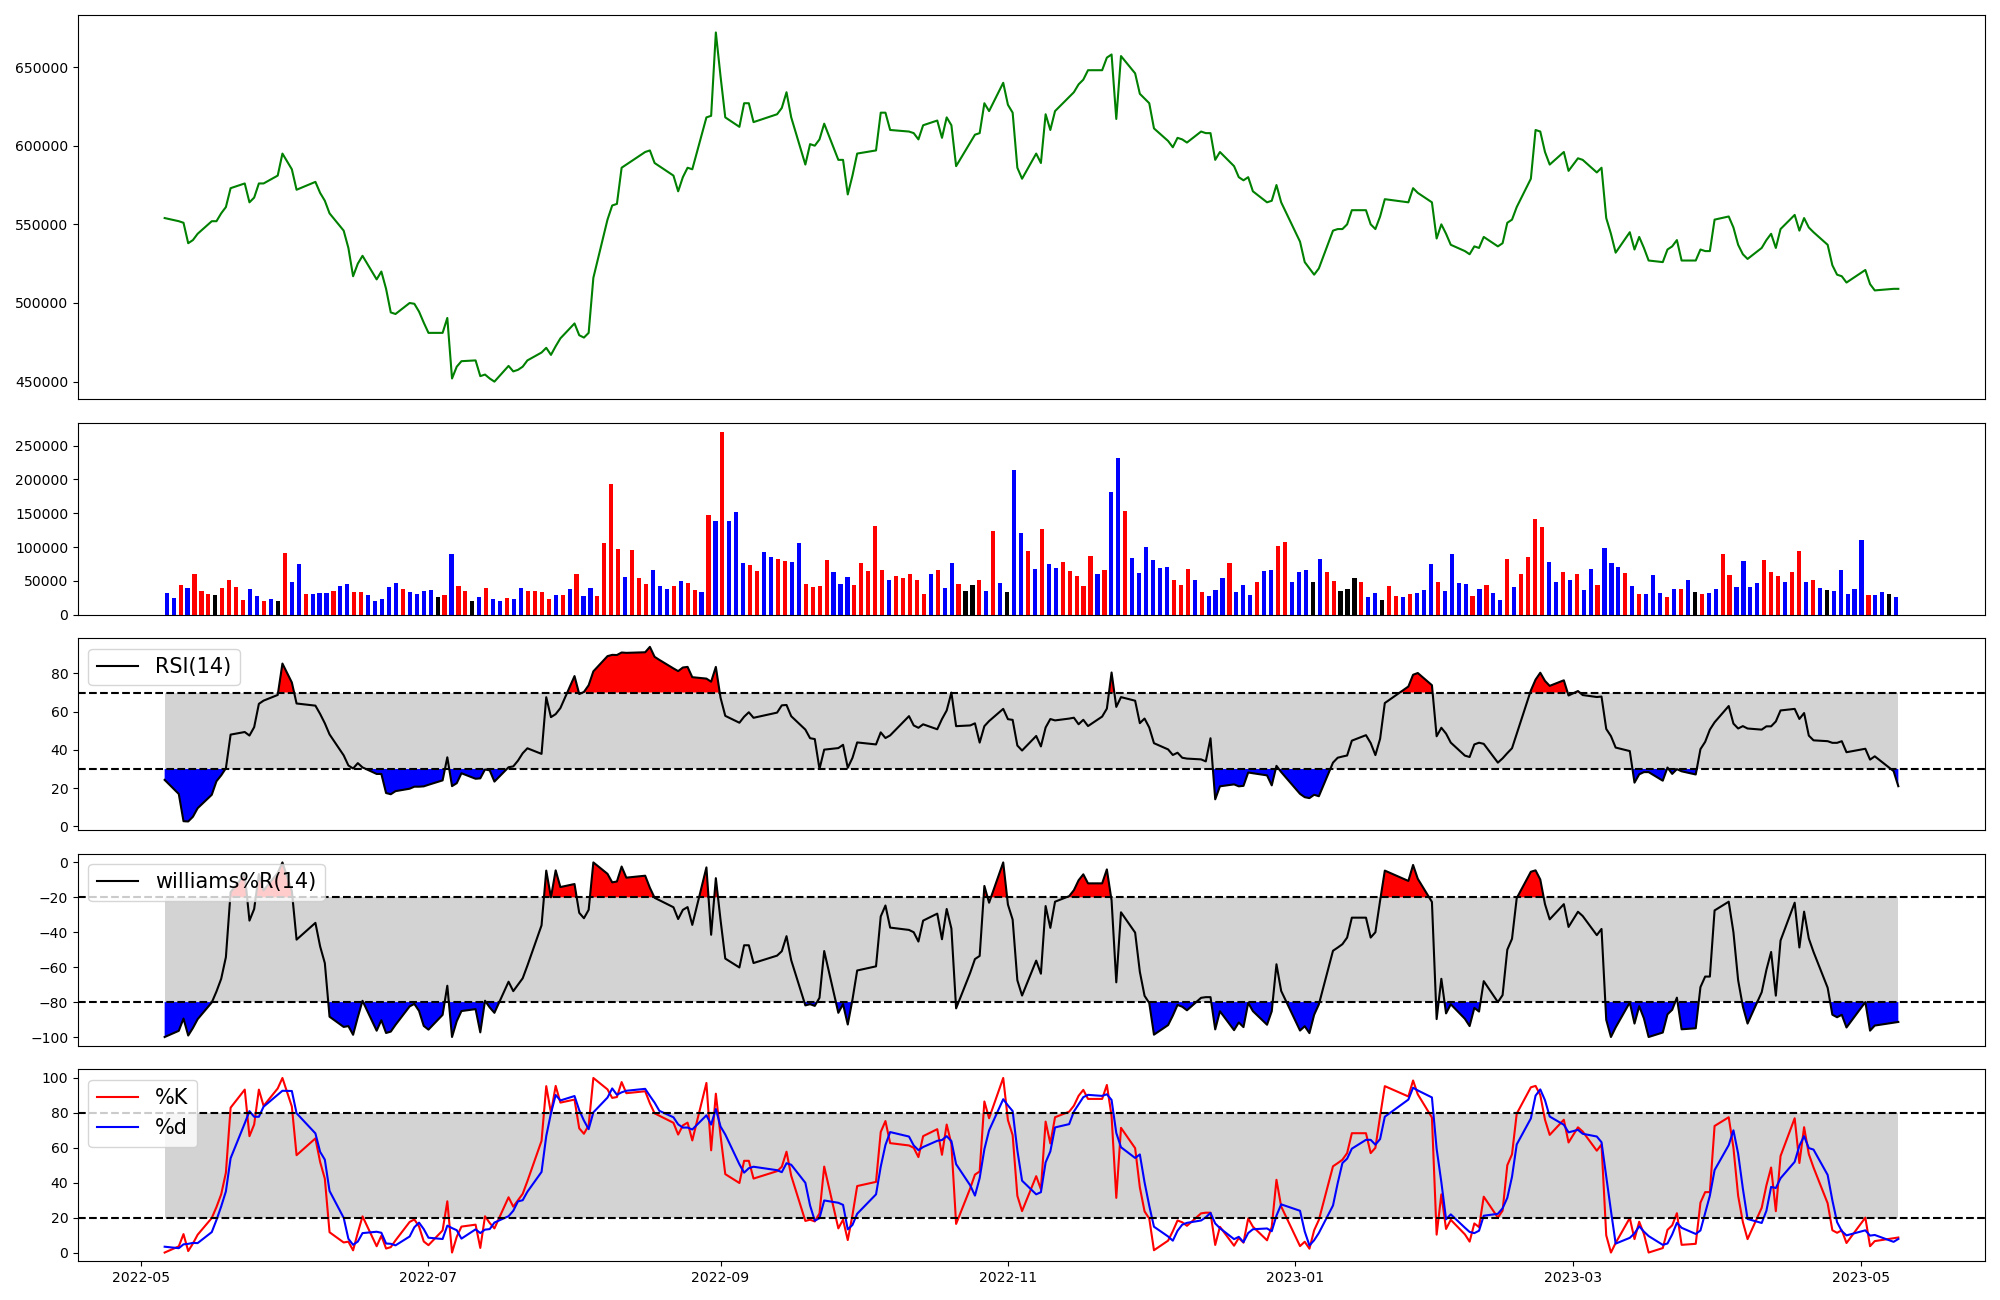Click the 2022-09 x-axis date label

(720, 1276)
